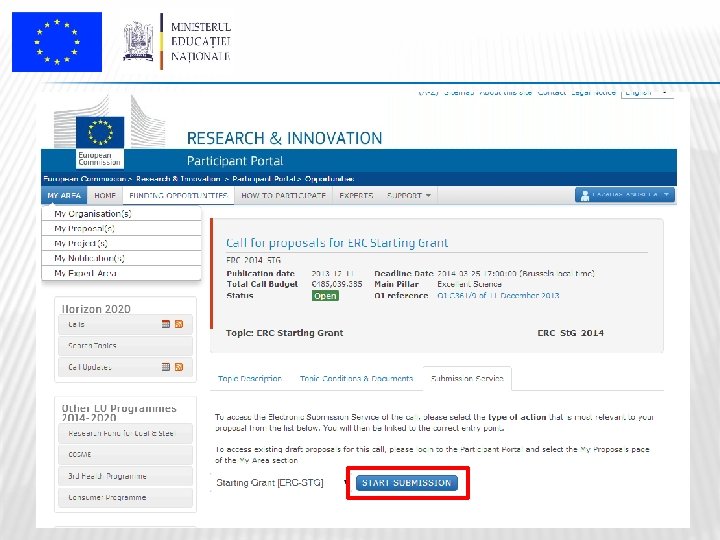
Task: Select My Notification(s) entry
Action: pos(121,258)
